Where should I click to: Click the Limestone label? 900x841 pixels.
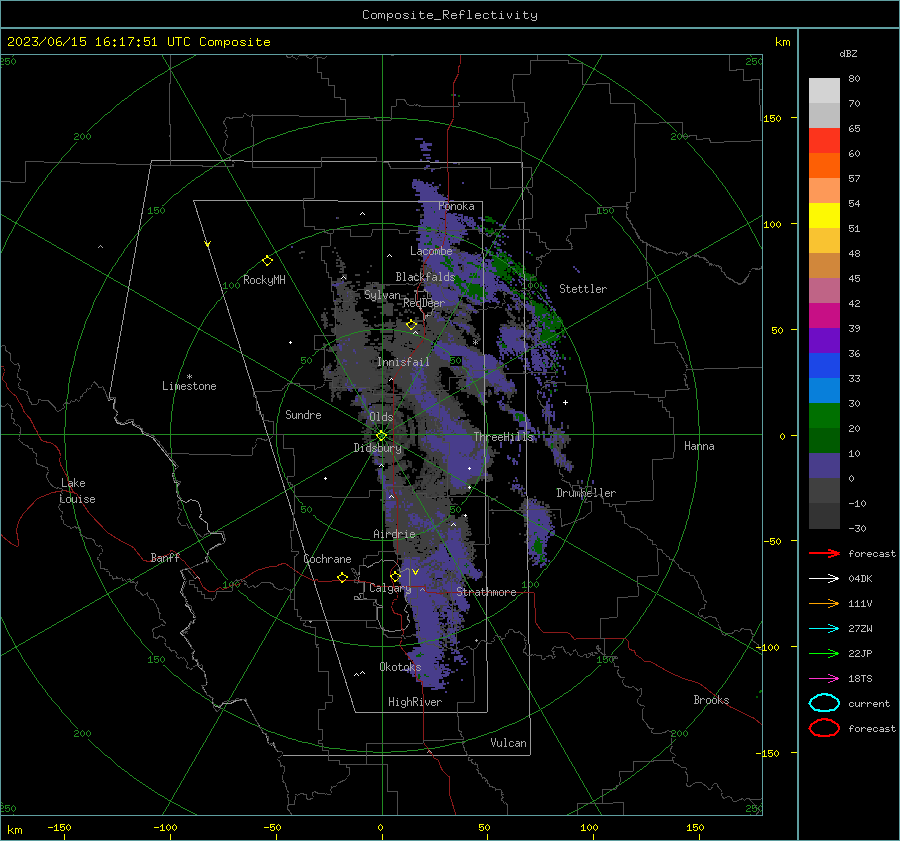click(189, 386)
